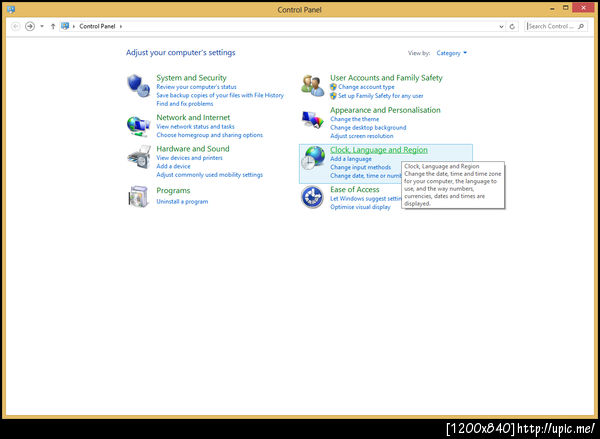Click Set up Family Safety for any user
Image resolution: width=600 pixels, height=439 pixels.
(381, 96)
